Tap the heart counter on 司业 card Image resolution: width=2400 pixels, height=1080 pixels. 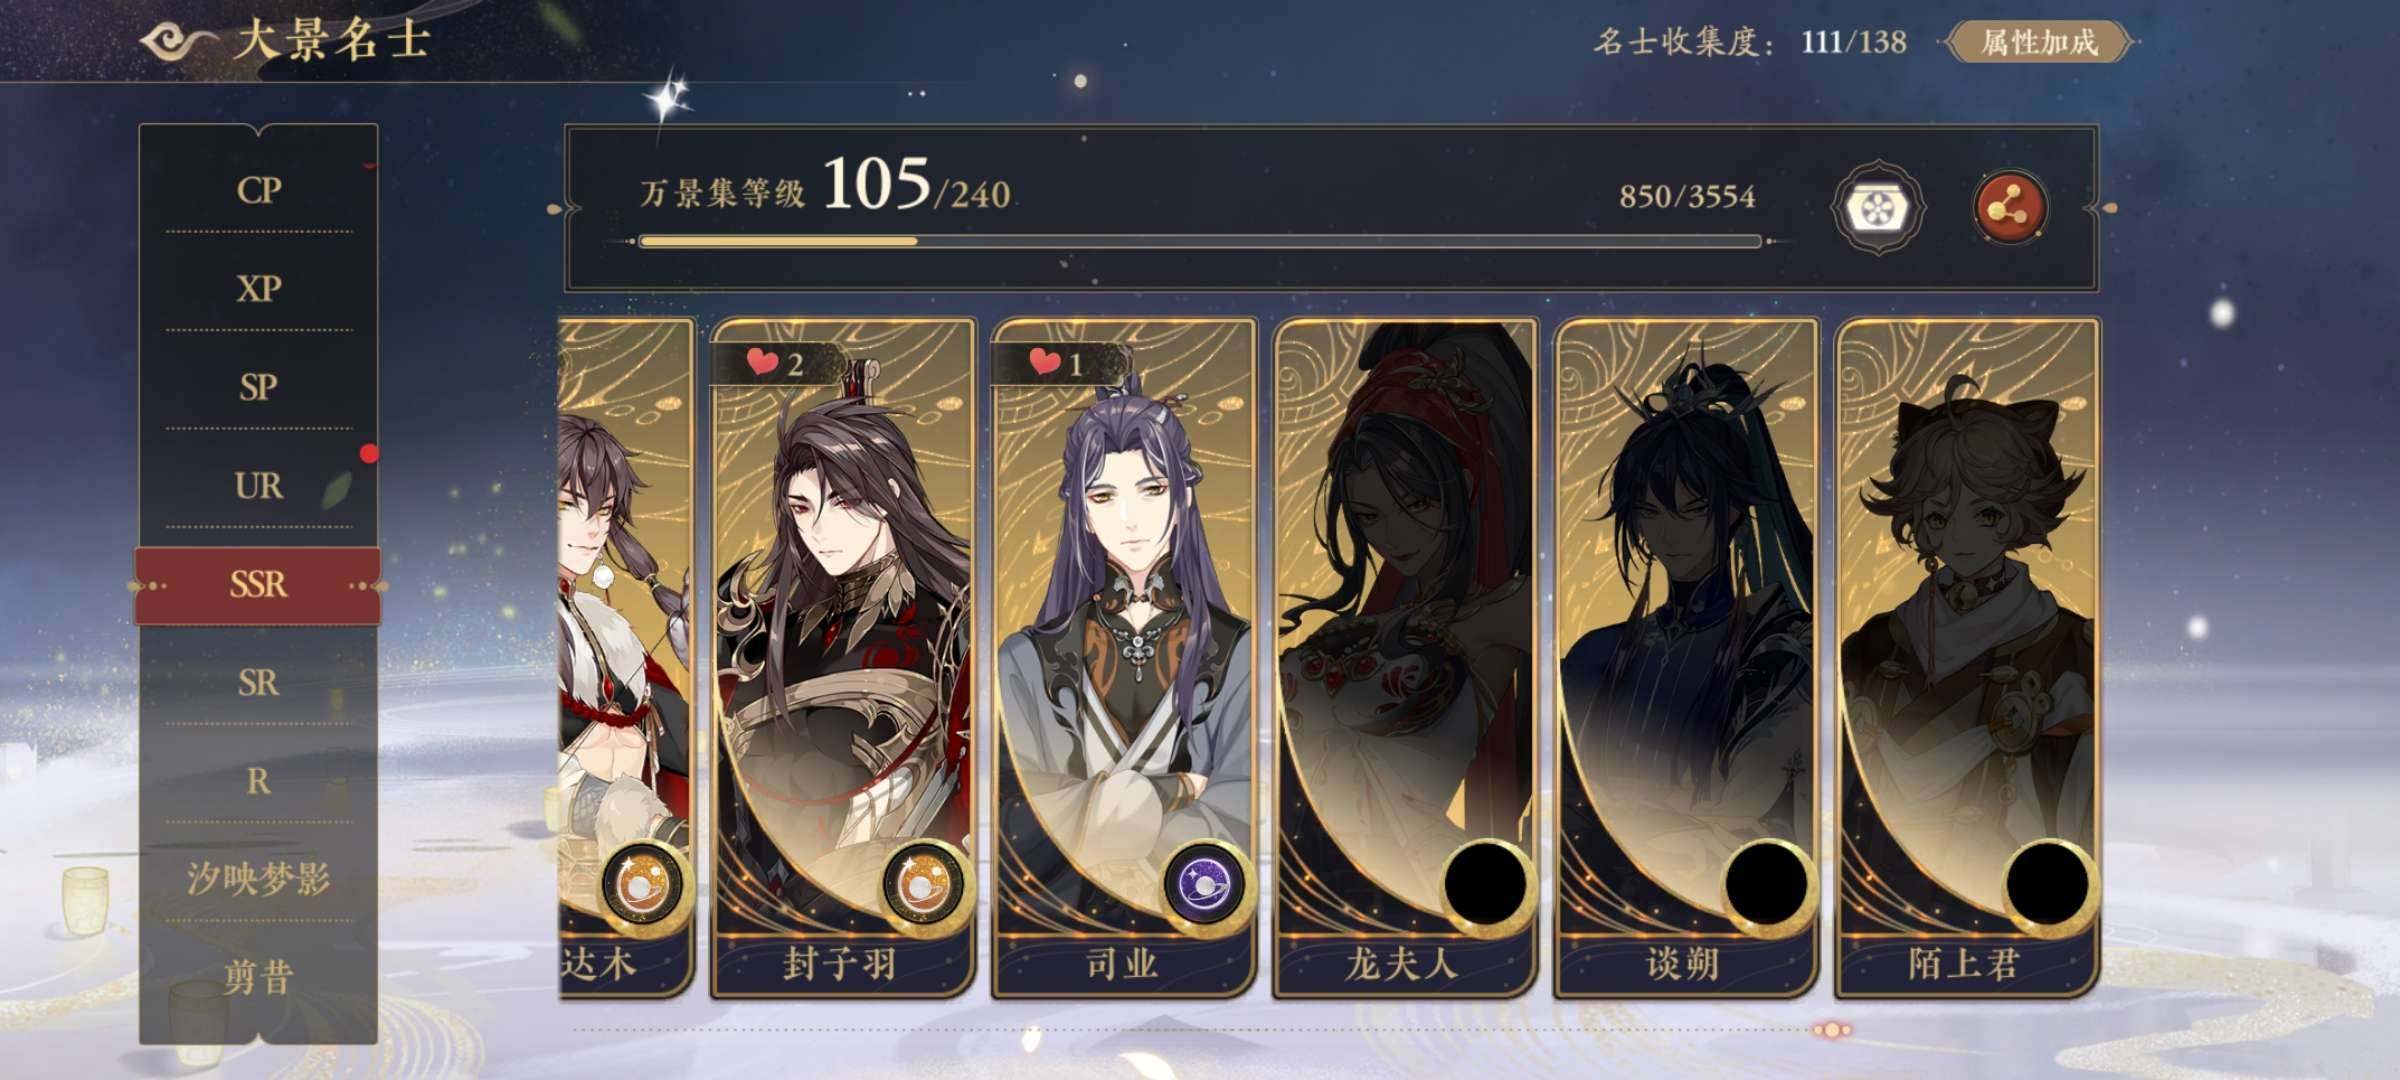pos(1056,363)
